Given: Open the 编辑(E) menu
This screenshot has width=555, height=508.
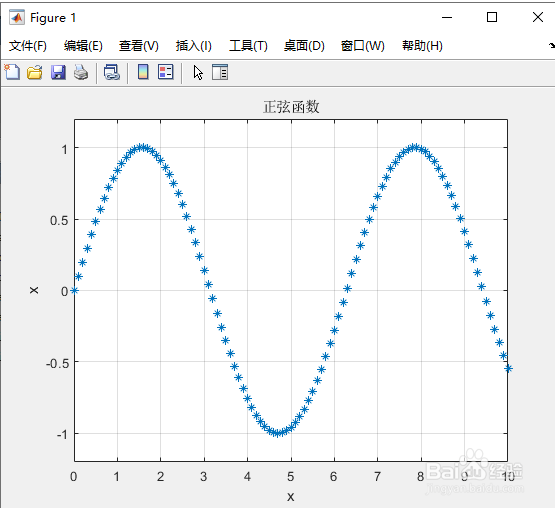Looking at the screenshot, I should 83,46.
